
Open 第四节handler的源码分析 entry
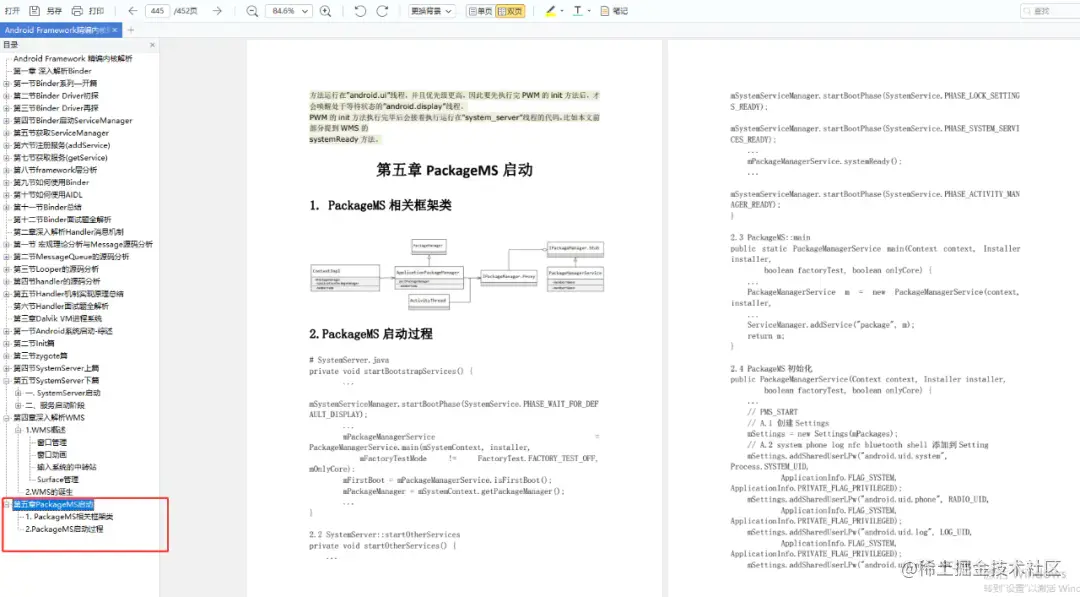coord(56,282)
